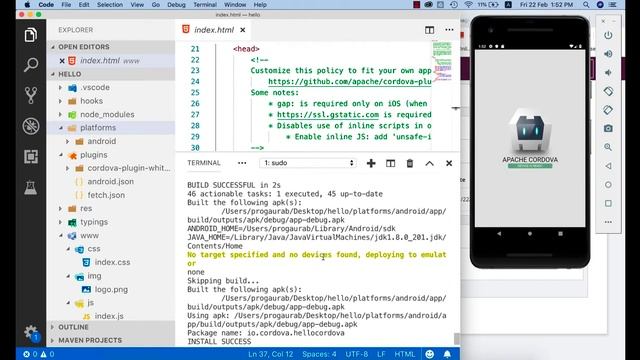The width and height of the screenshot is (640, 360).
Task: Open the File menu
Action: [66, 4]
